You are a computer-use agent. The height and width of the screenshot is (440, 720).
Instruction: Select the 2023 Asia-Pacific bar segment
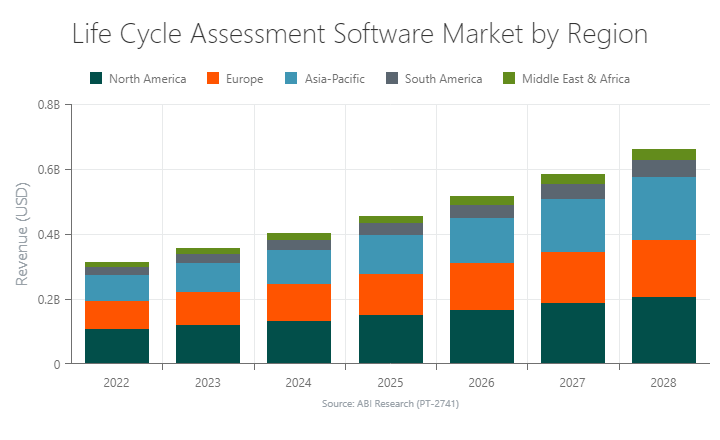[208, 277]
